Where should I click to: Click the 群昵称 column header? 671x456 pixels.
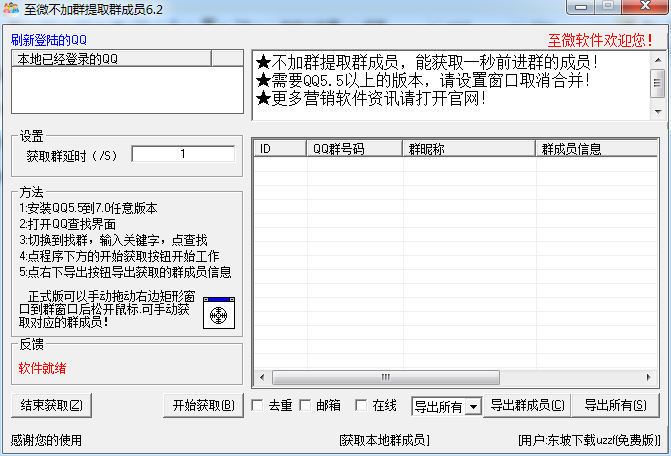click(468, 149)
